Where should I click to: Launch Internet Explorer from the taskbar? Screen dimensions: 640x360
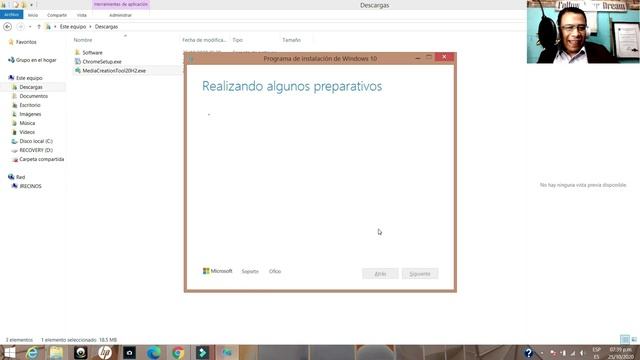pyautogui.click(x=32, y=353)
